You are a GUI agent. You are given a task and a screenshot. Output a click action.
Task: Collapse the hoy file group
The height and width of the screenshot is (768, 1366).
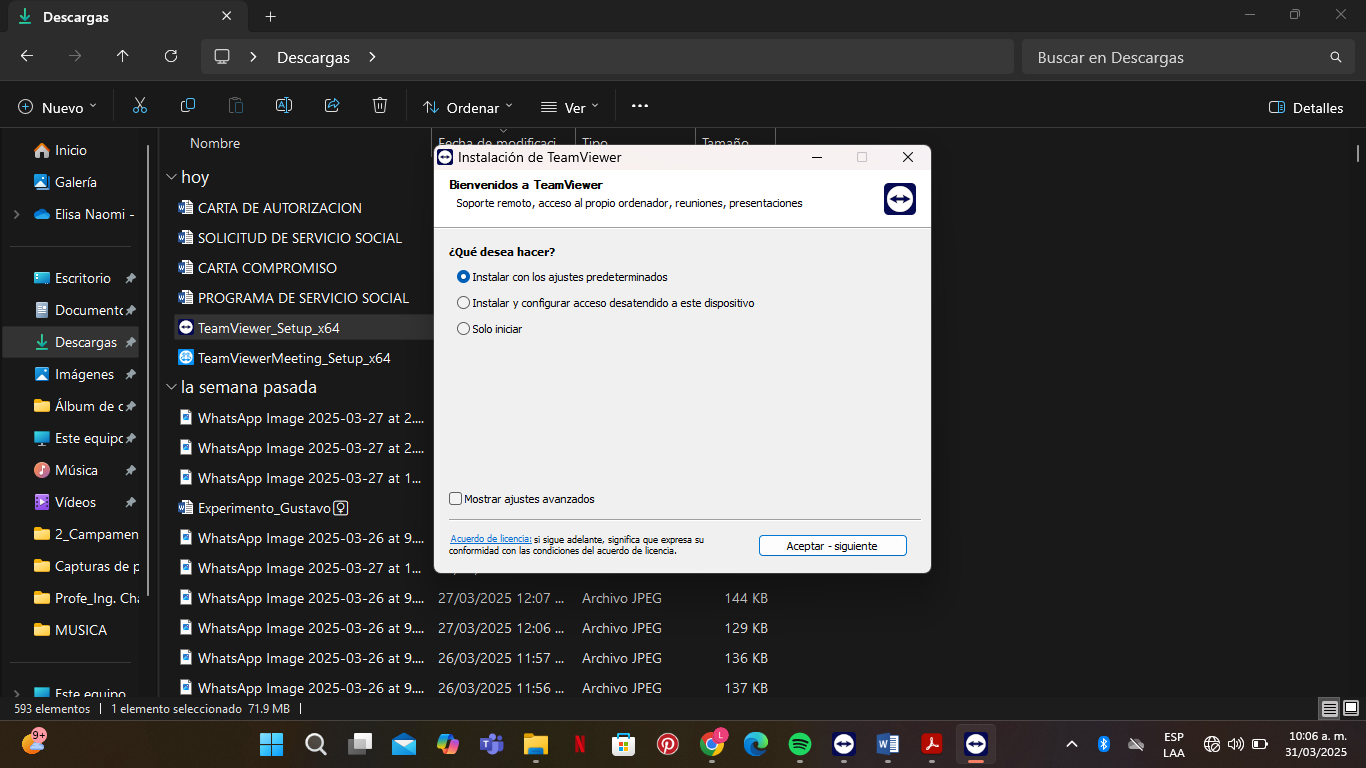point(171,178)
